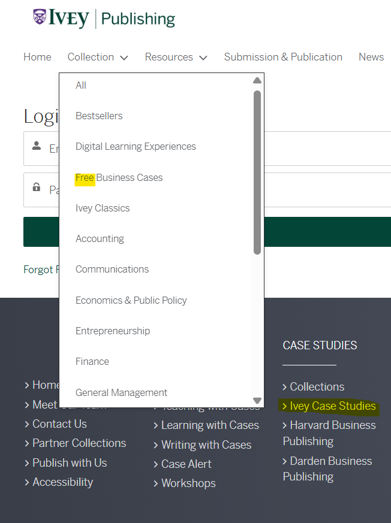Go to the Home navigation link
This screenshot has width=391, height=523.
coord(37,57)
